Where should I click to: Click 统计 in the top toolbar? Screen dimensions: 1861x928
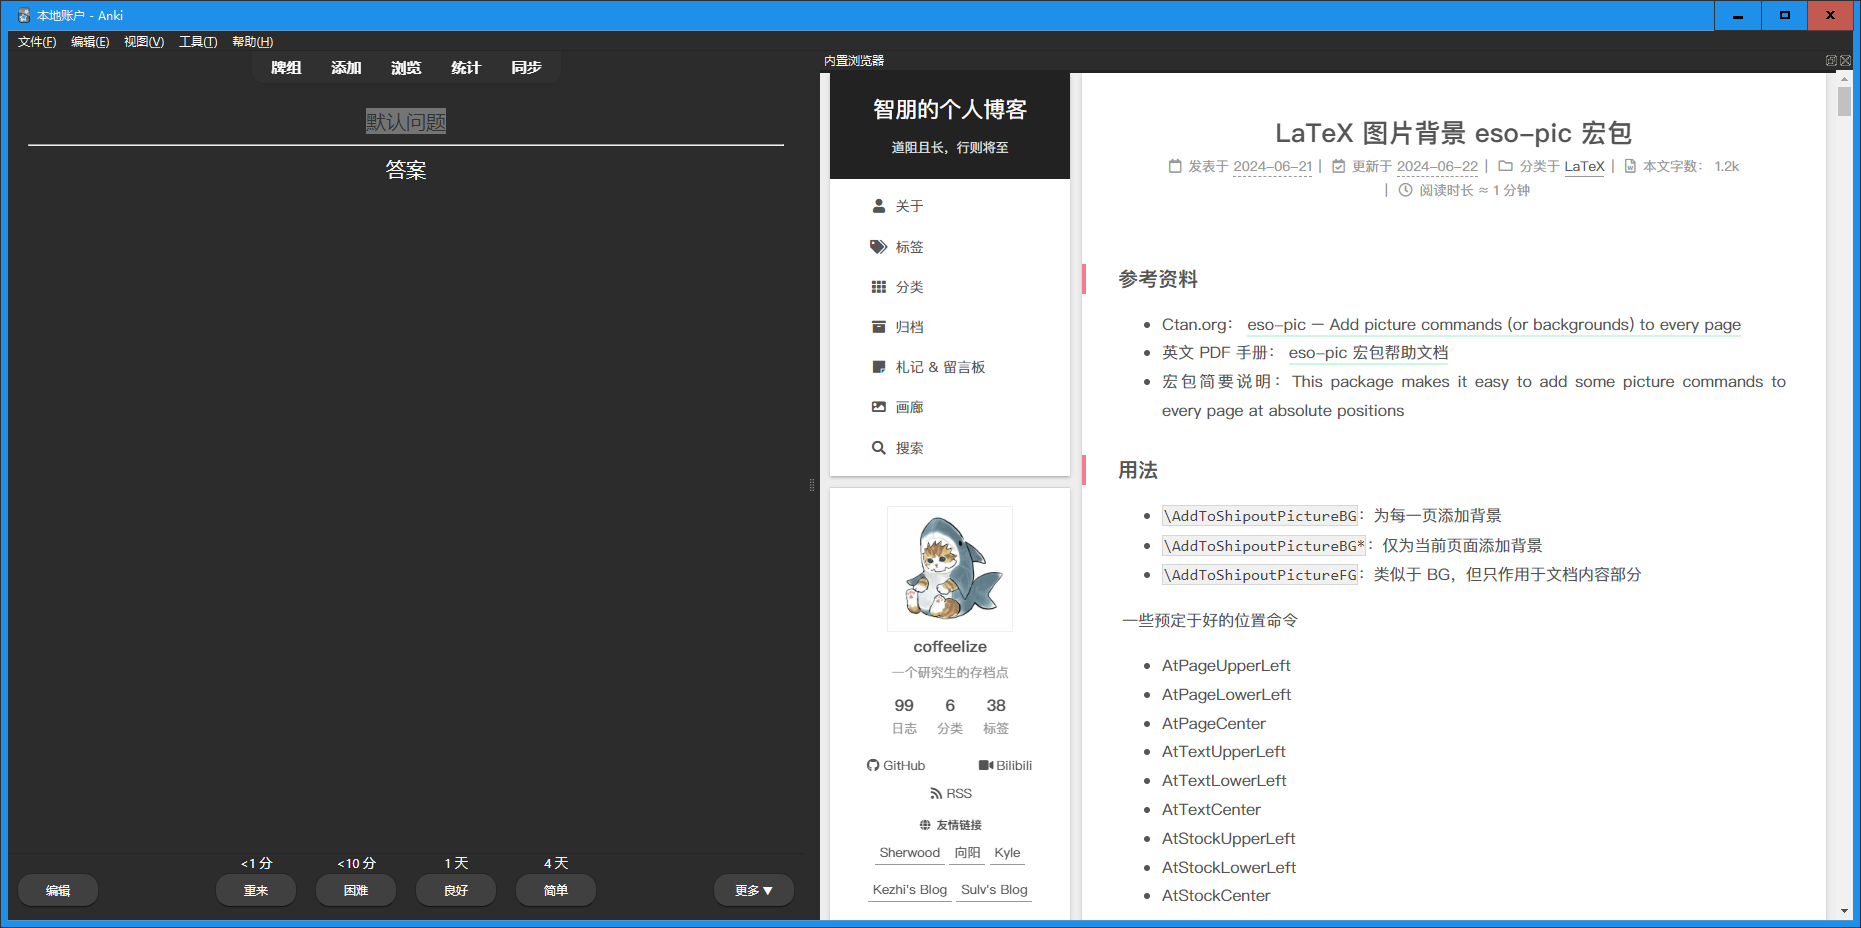pyautogui.click(x=466, y=68)
